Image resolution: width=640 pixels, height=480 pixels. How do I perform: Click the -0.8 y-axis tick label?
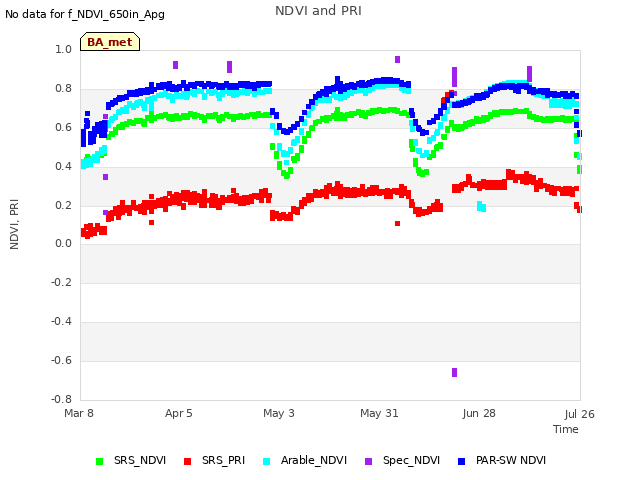61,399
